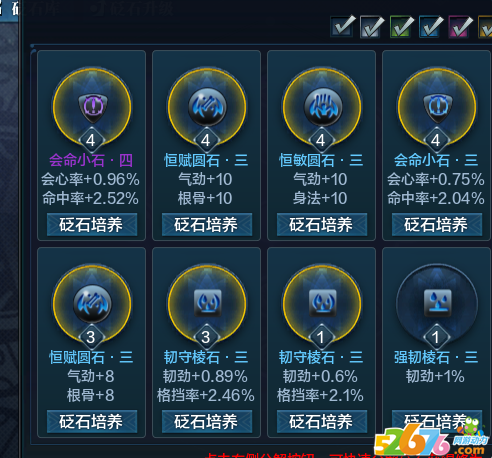The image size is (492, 458).
Task: Click 砭石培养 under blue 会命小石·三
Action: [x=437, y=225]
